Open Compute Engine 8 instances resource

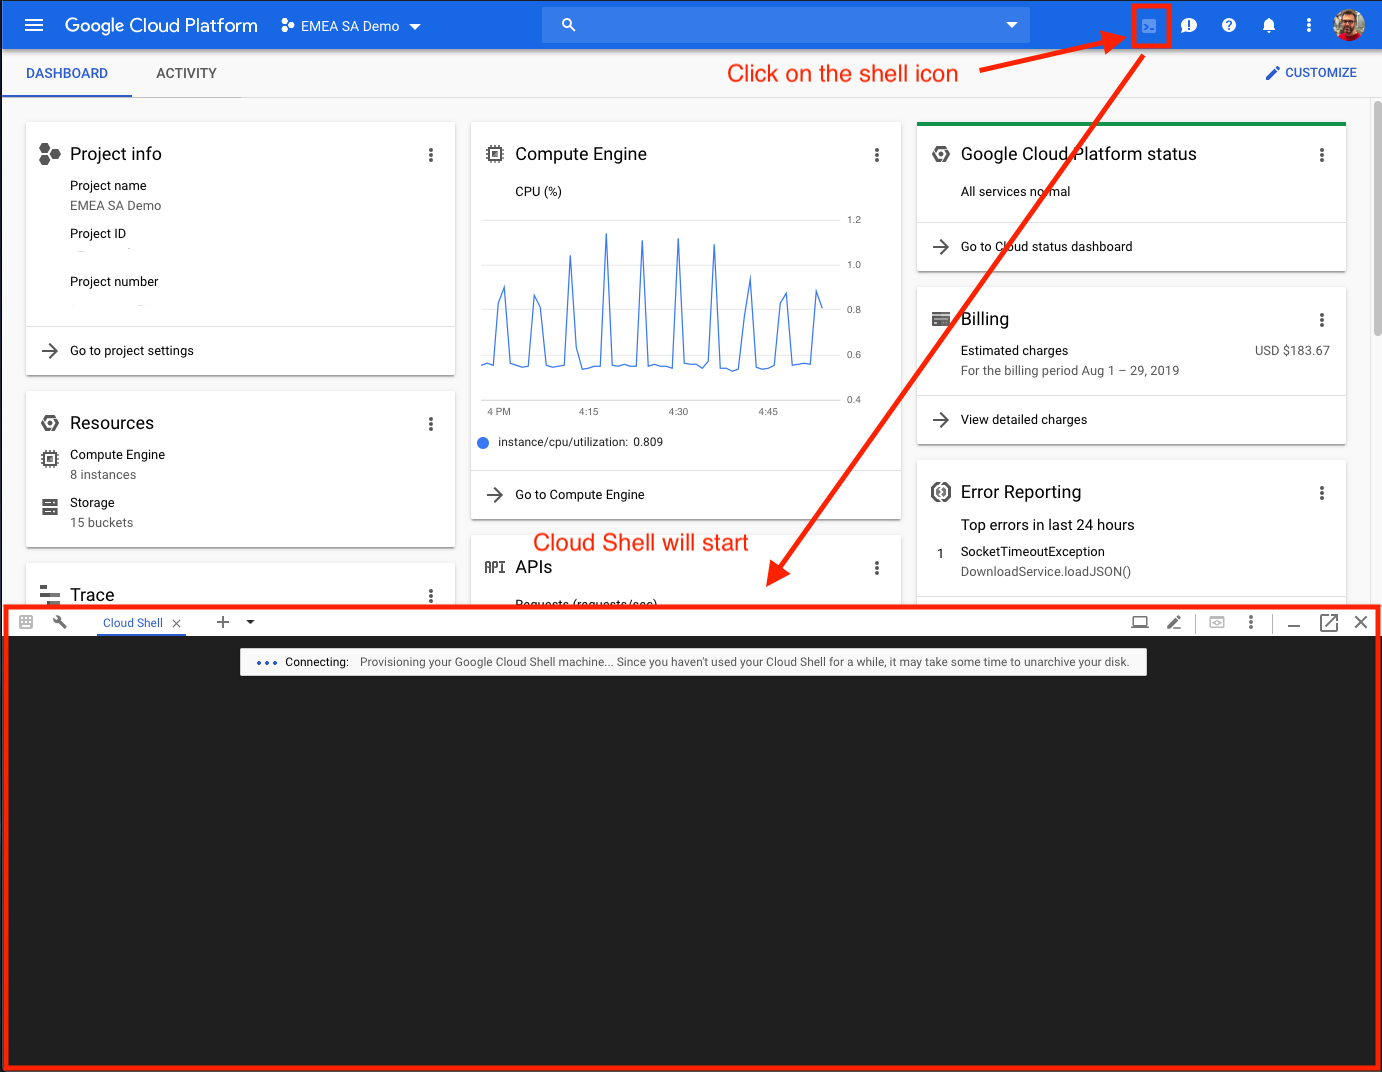click(x=117, y=465)
